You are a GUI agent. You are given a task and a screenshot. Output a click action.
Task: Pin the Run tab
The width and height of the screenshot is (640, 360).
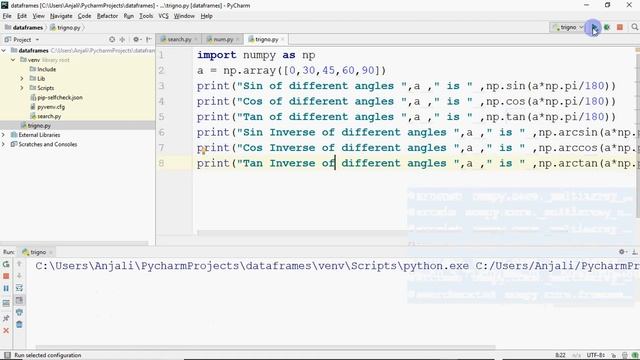(x=6, y=318)
